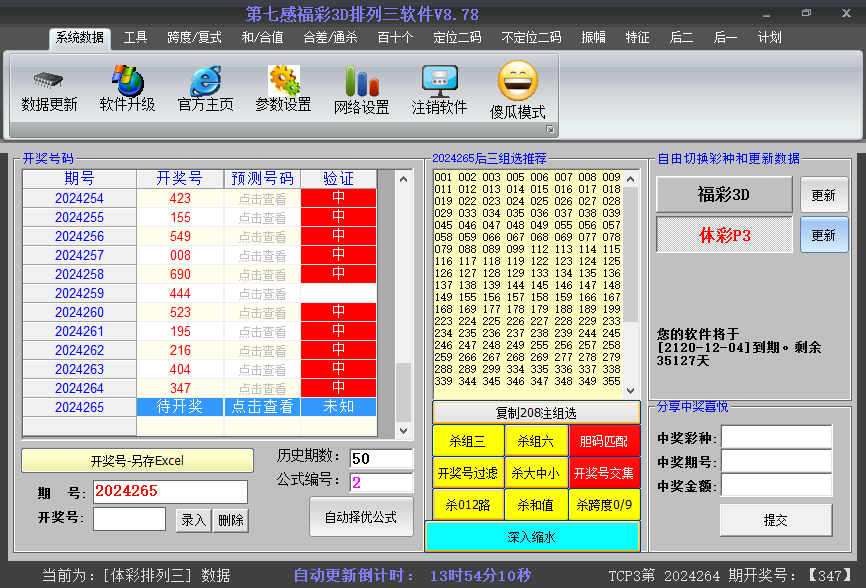The image size is (866, 588).
Task: Click 更新 next to 体彩P3
Action: pyautogui.click(x=823, y=235)
